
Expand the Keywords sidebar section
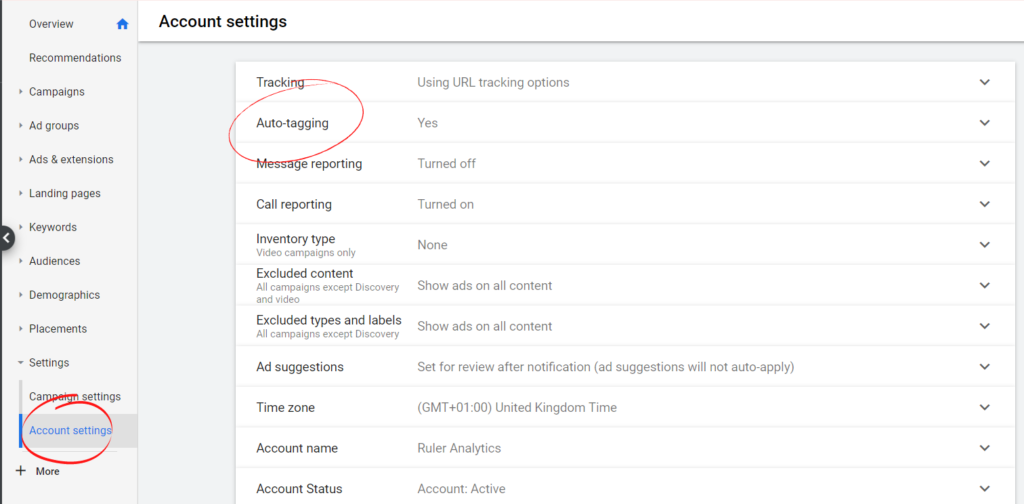tap(52, 227)
